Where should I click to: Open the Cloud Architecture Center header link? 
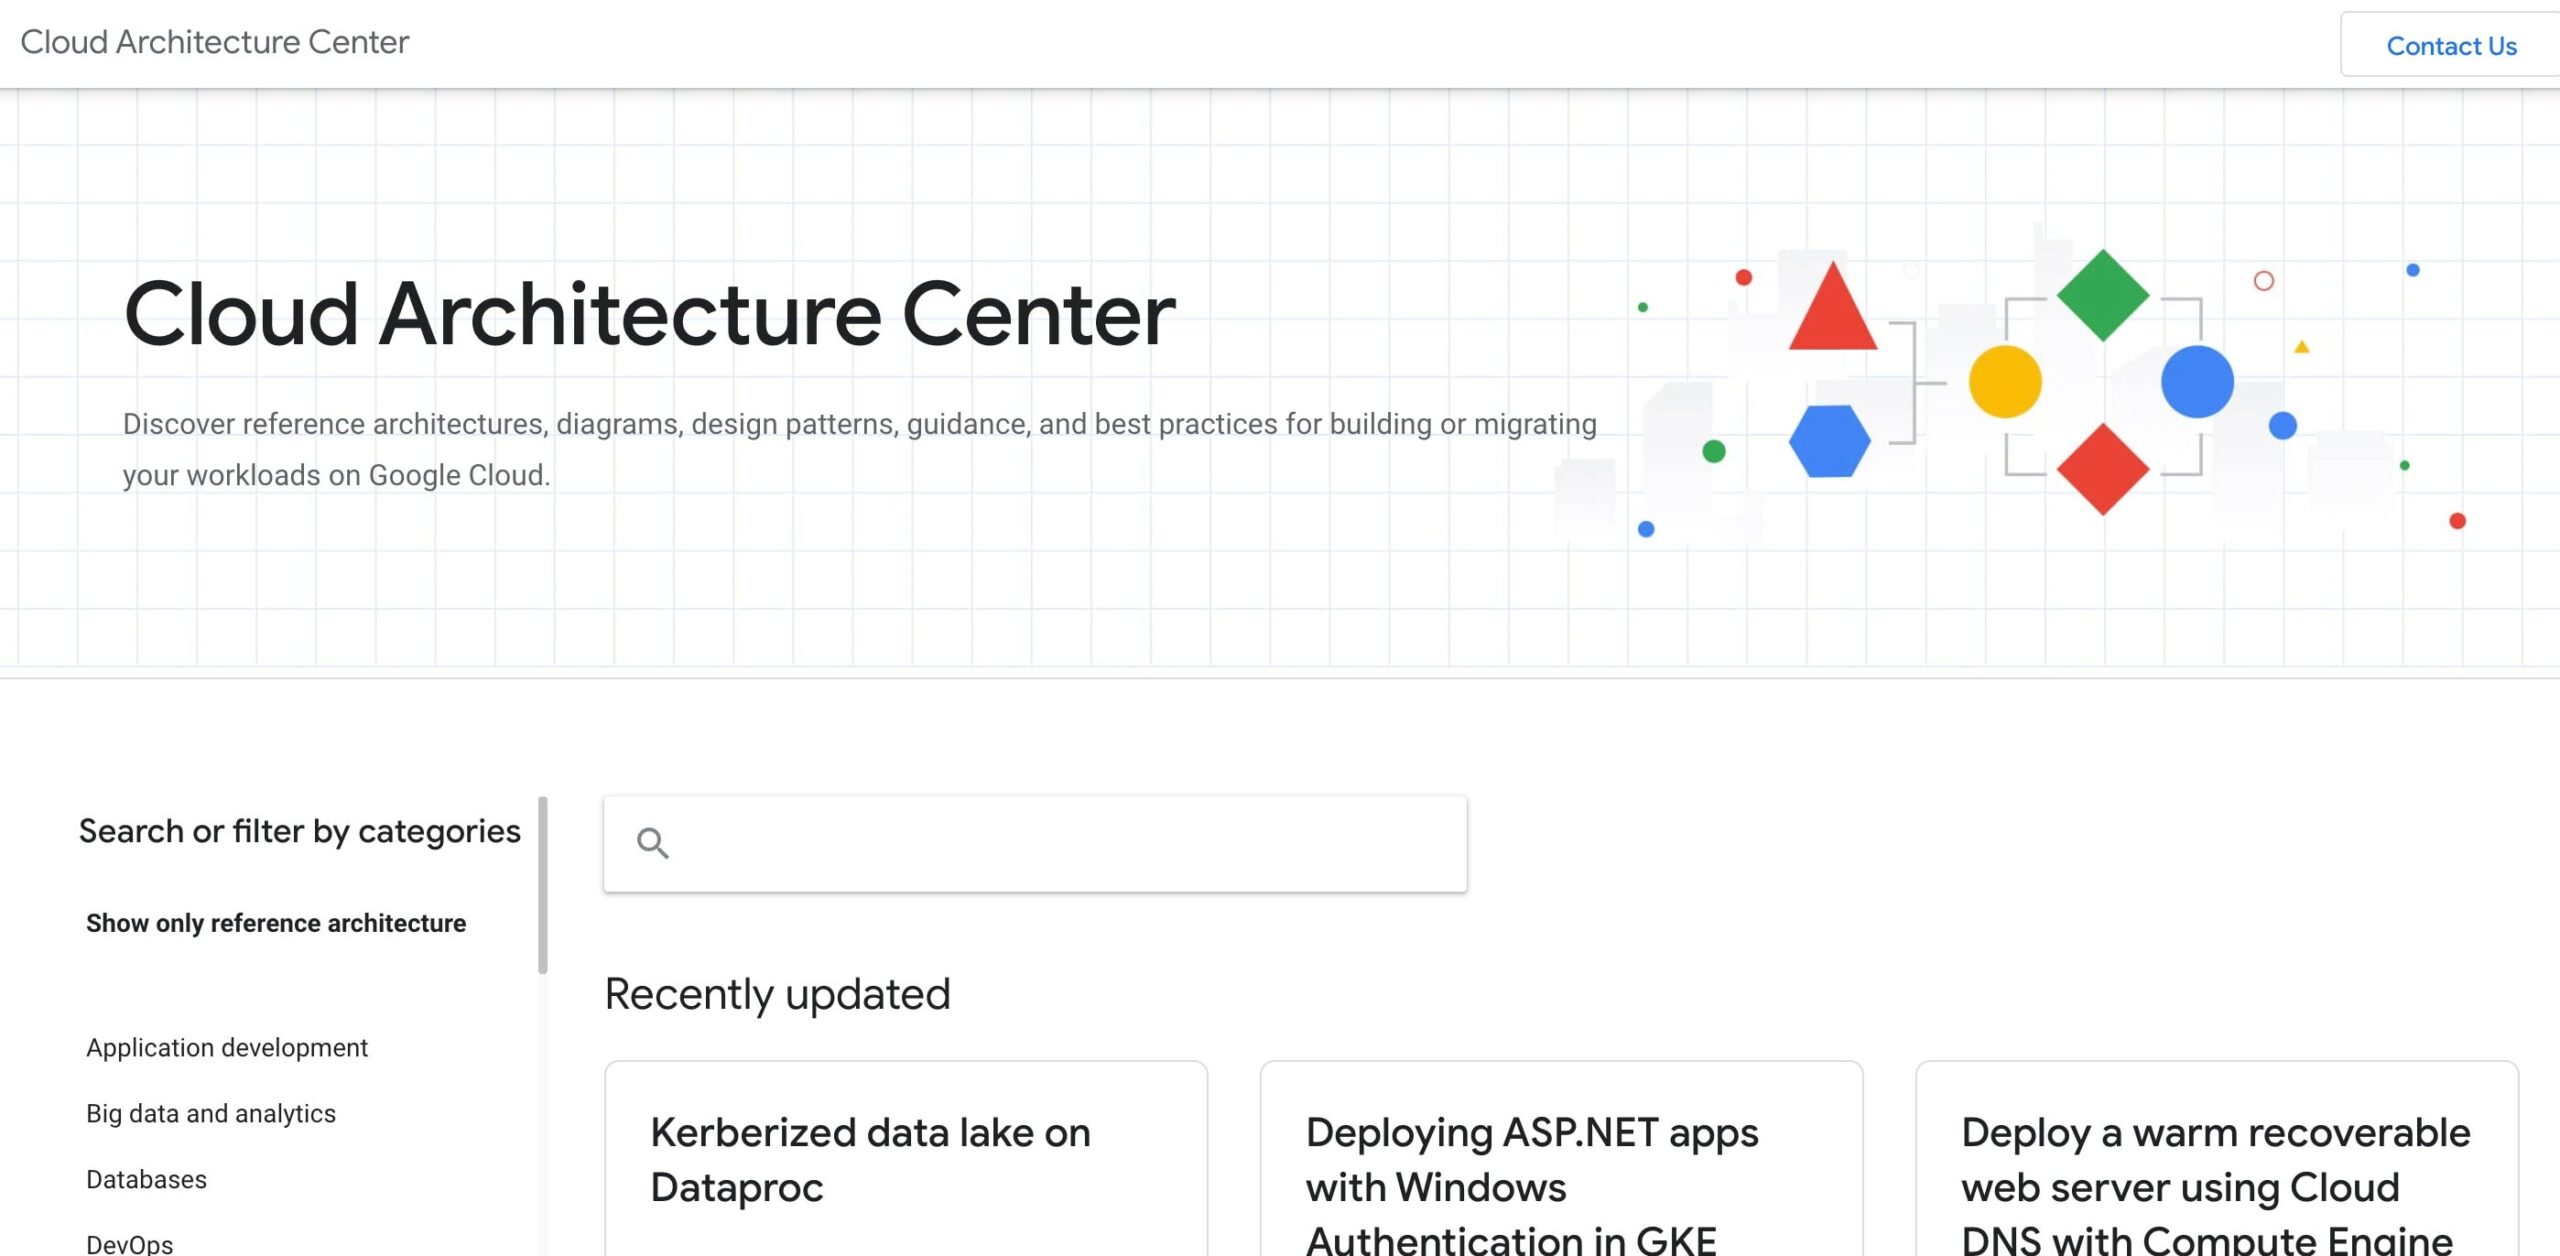point(214,42)
